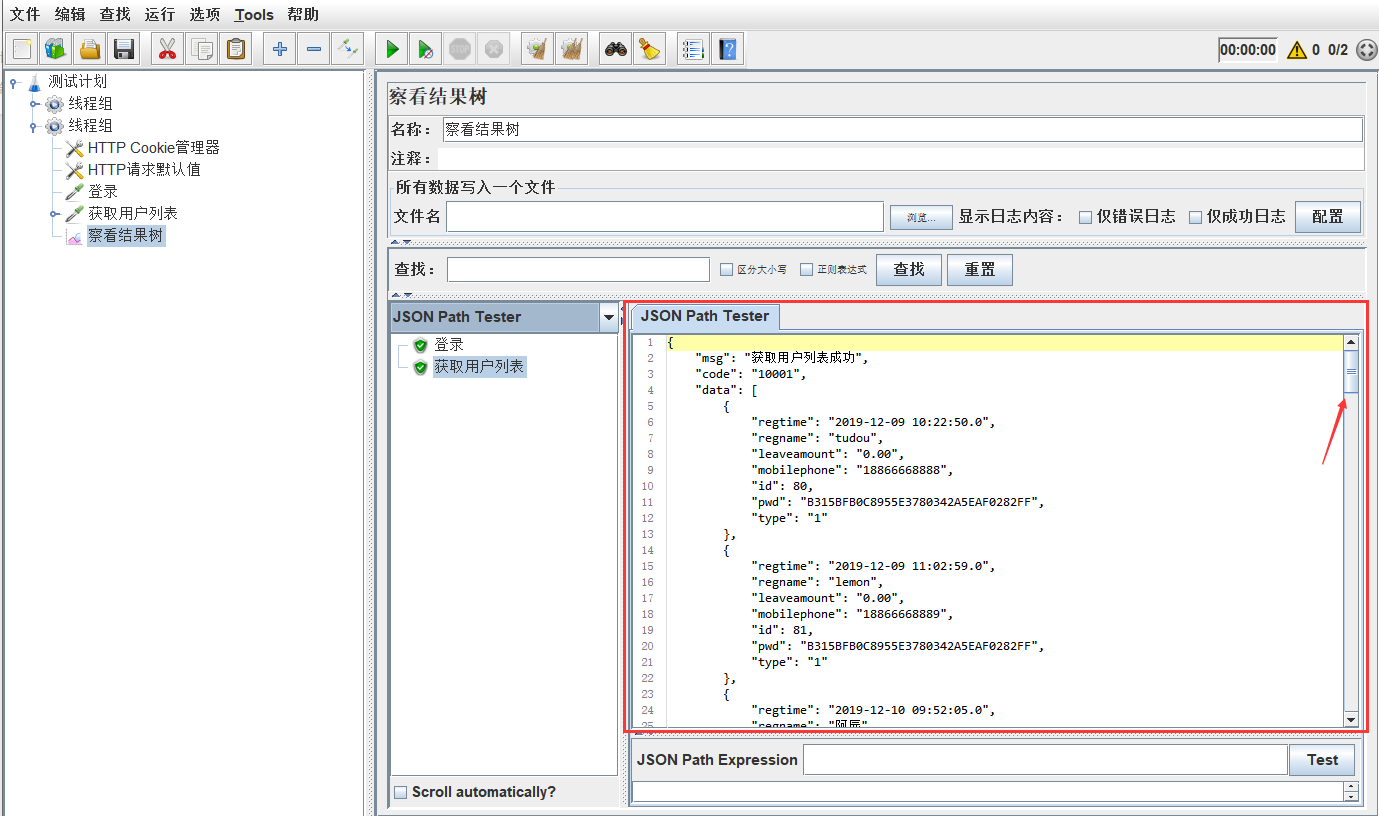Click the Save test plan icon
1379x816 pixels.
point(123,49)
